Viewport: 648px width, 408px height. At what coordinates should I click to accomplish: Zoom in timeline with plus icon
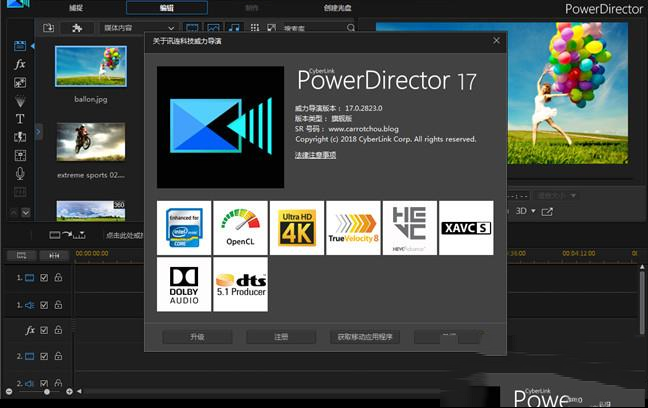[x=69, y=391]
